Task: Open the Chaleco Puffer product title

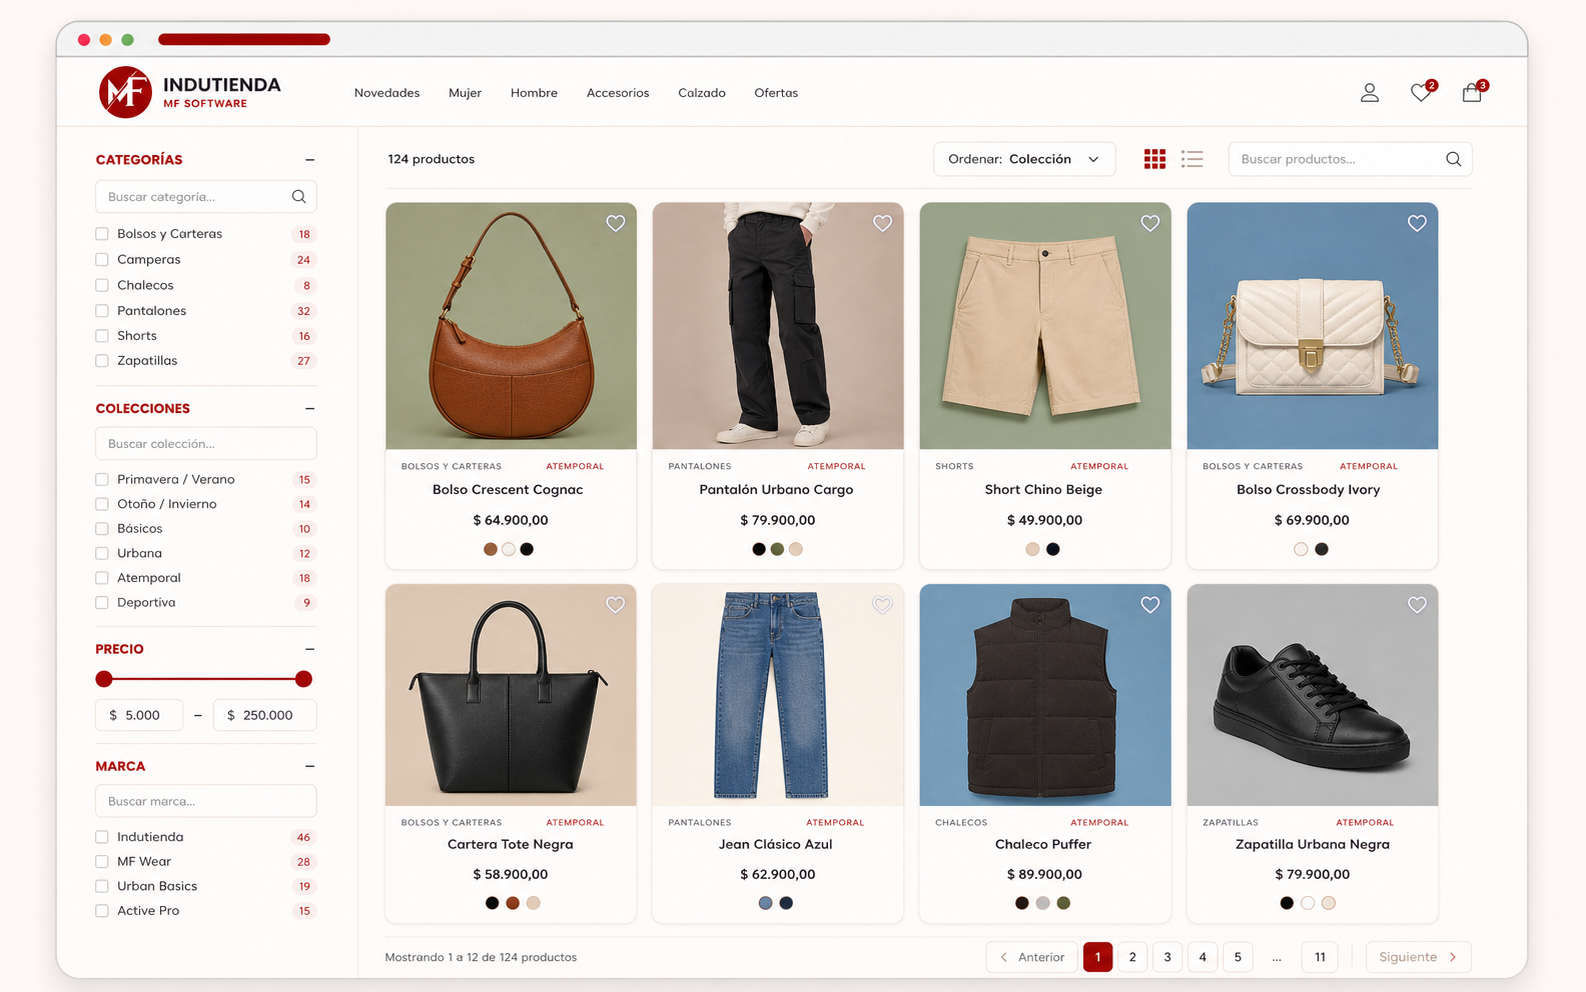Action: coord(1043,844)
